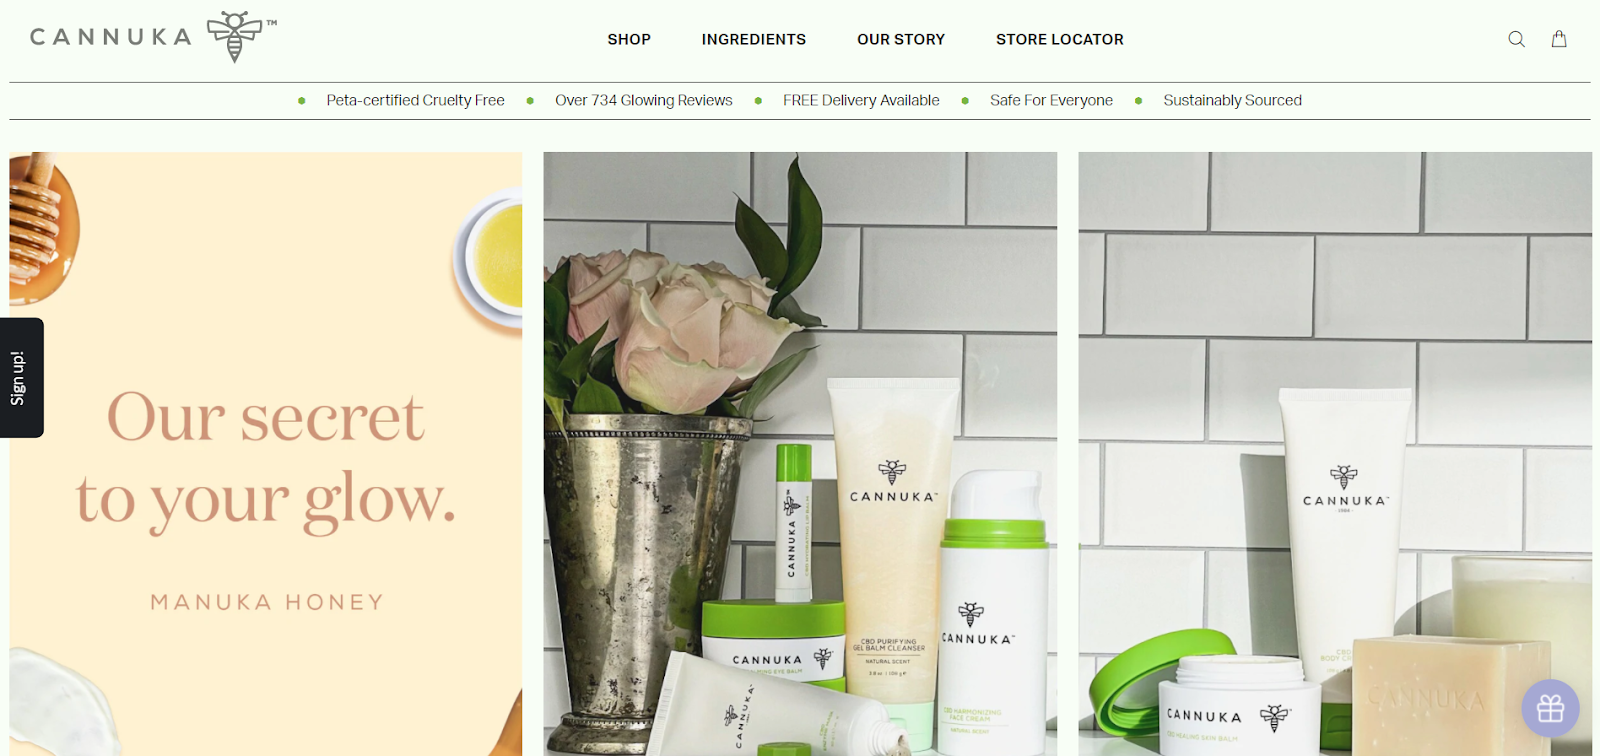Open the search magnifier icon

click(1516, 39)
